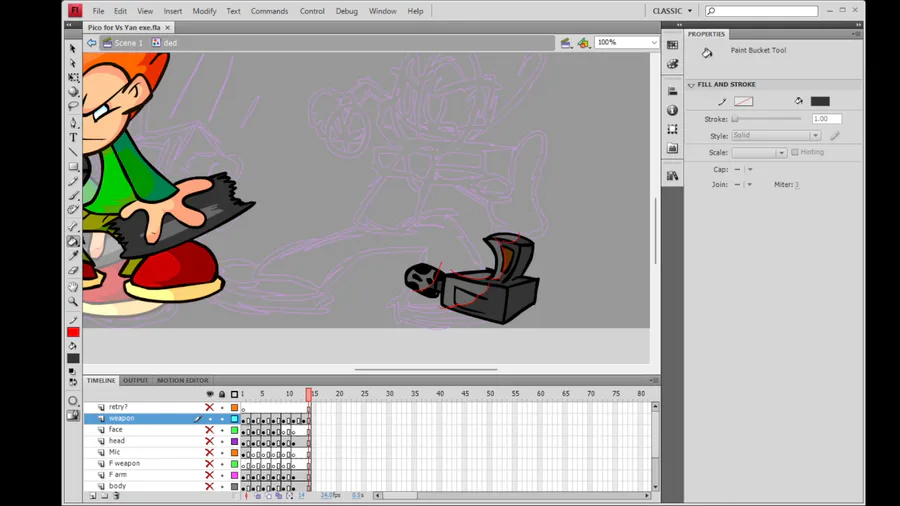Switch to the OUTPUT tab

point(135,380)
